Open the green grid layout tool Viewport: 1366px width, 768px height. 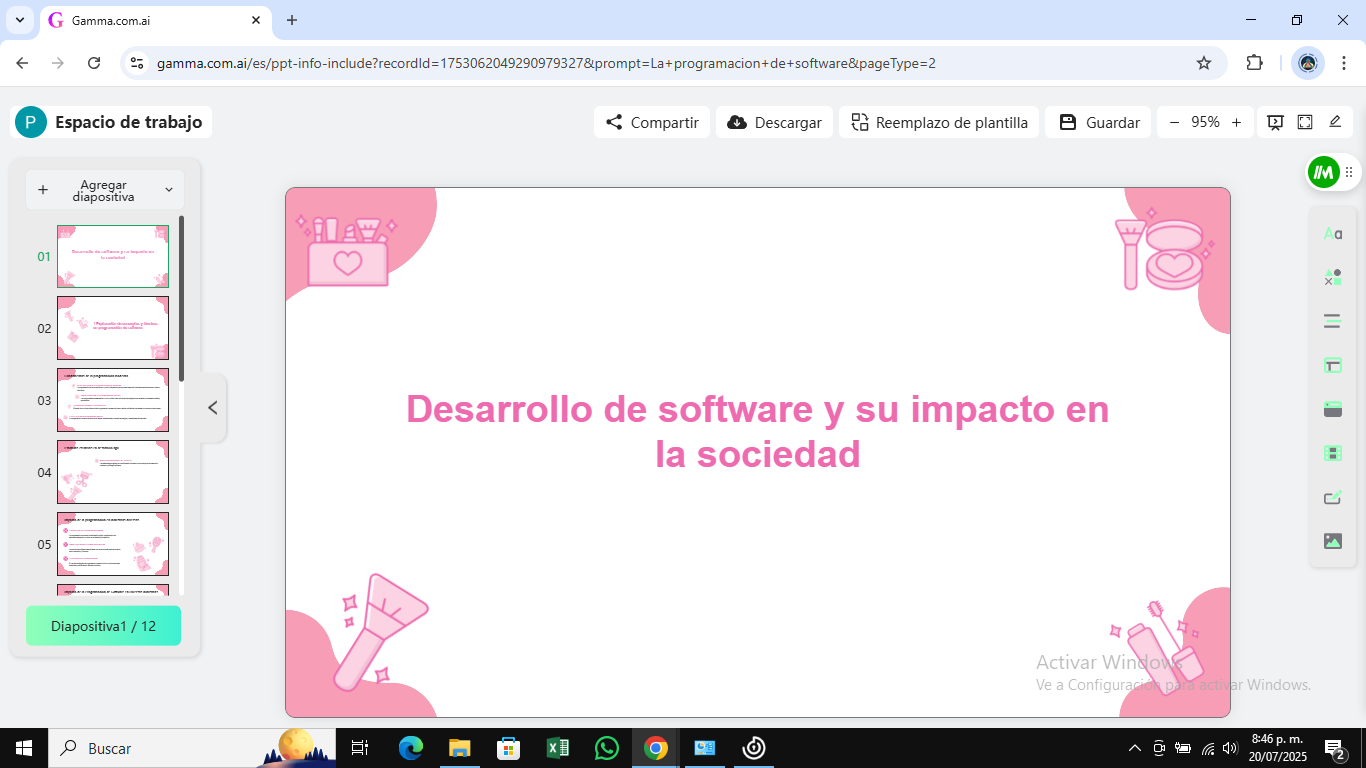click(1332, 453)
